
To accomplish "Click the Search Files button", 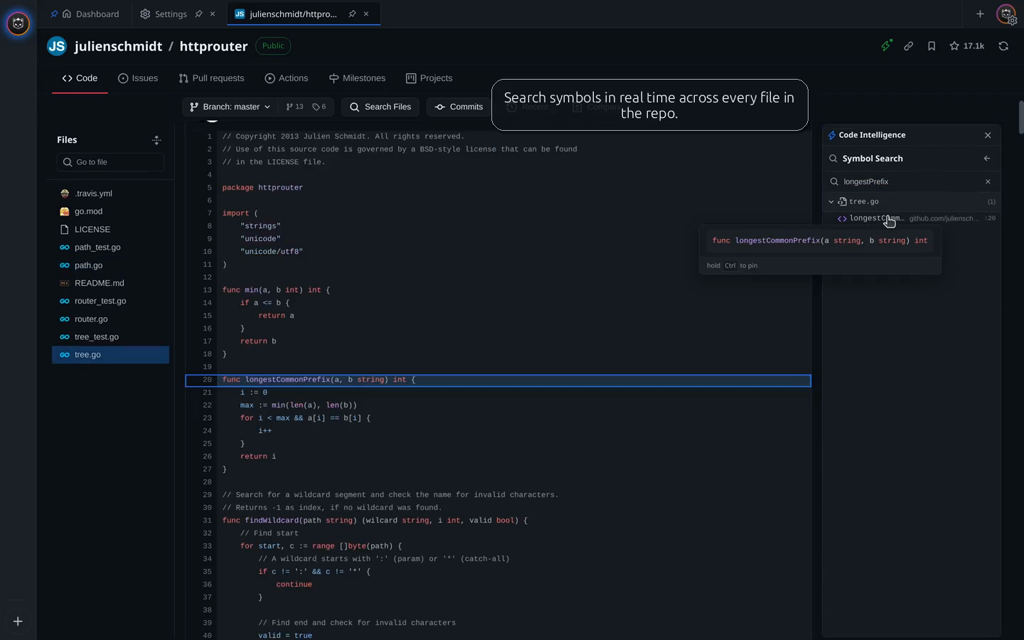I will point(380,106).
